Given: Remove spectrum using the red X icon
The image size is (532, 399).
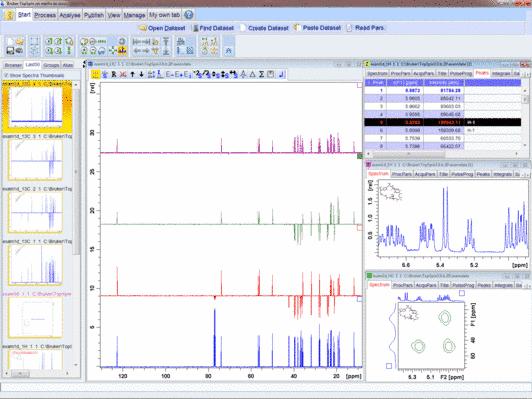Looking at the screenshot, I should (123, 74).
